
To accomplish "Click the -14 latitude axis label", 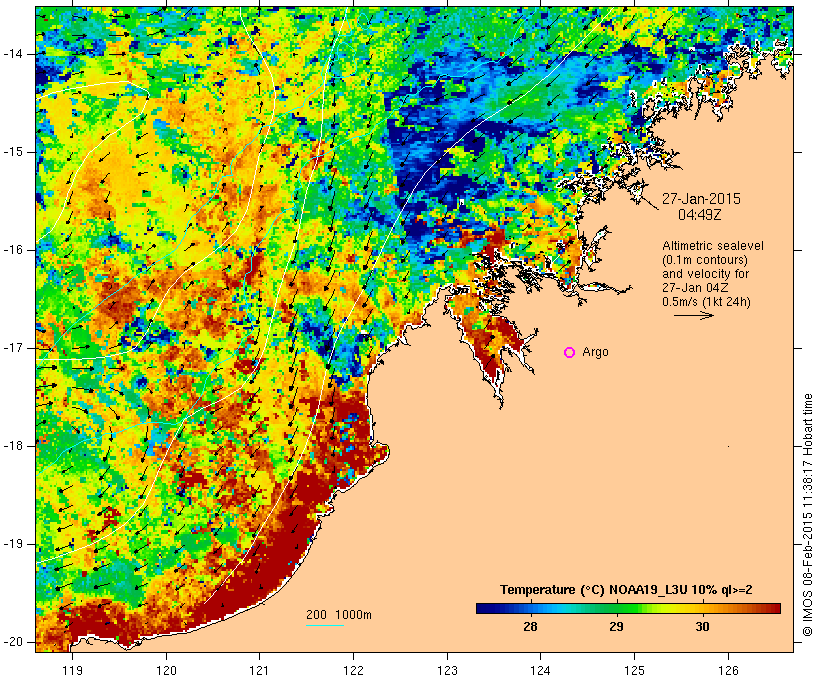I will tap(13, 54).
